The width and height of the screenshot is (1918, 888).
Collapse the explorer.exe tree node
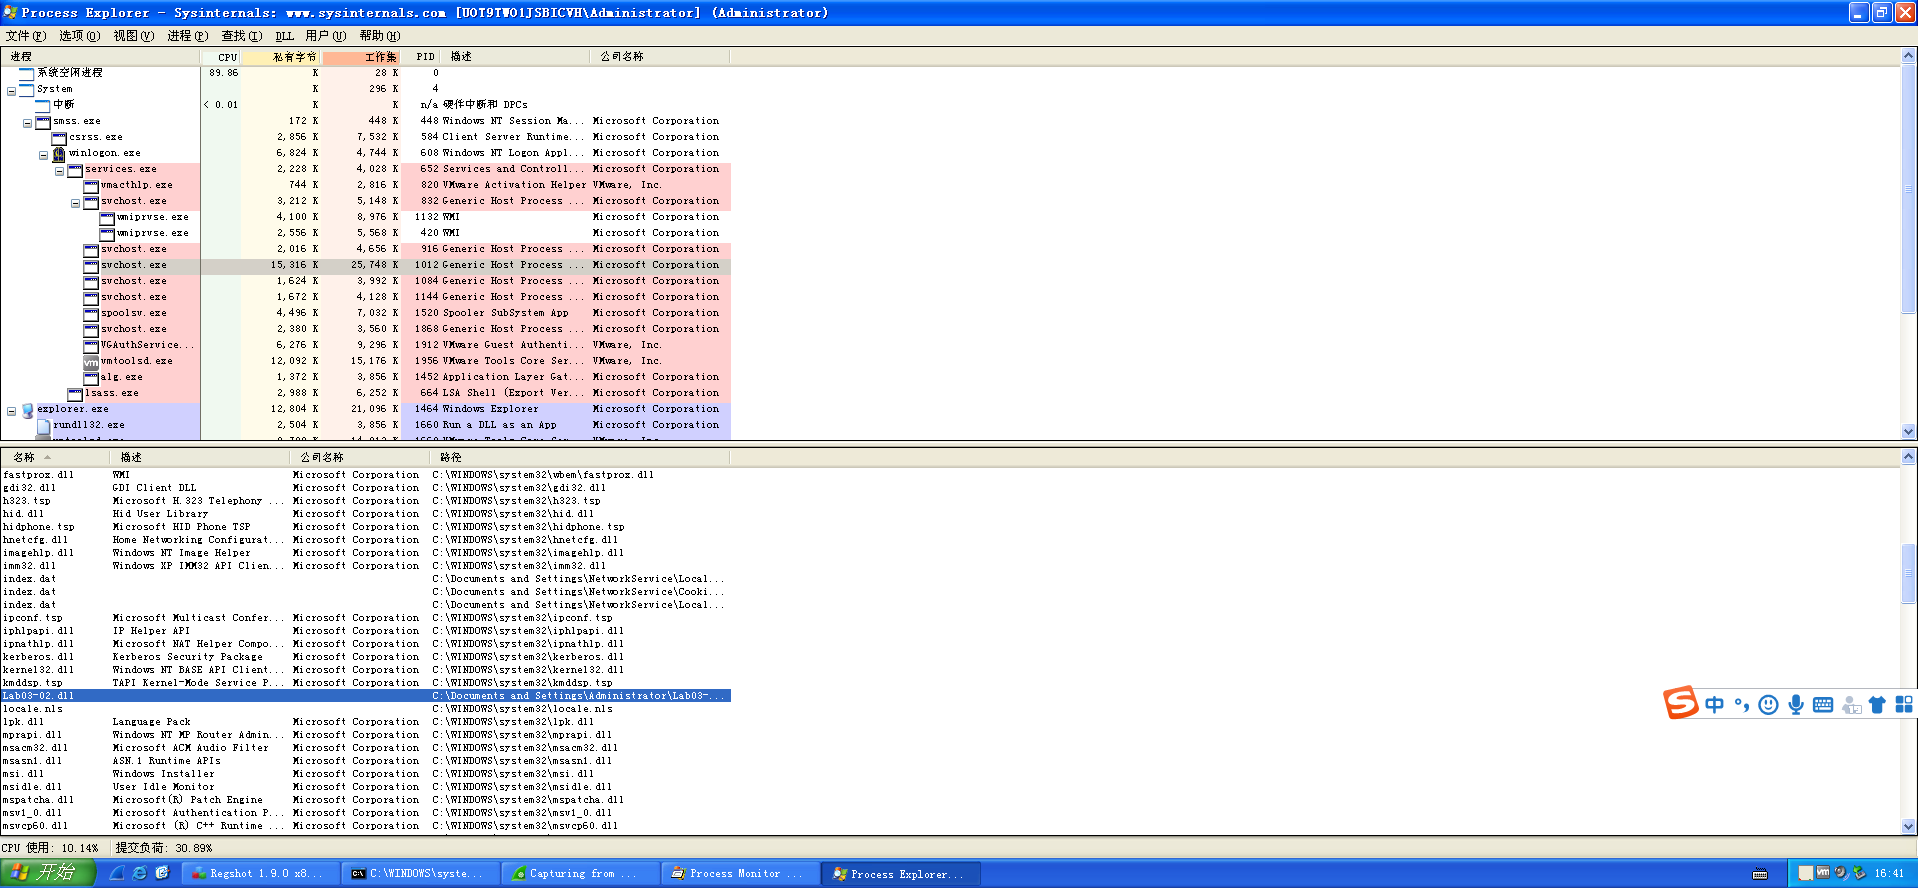[x=11, y=411]
